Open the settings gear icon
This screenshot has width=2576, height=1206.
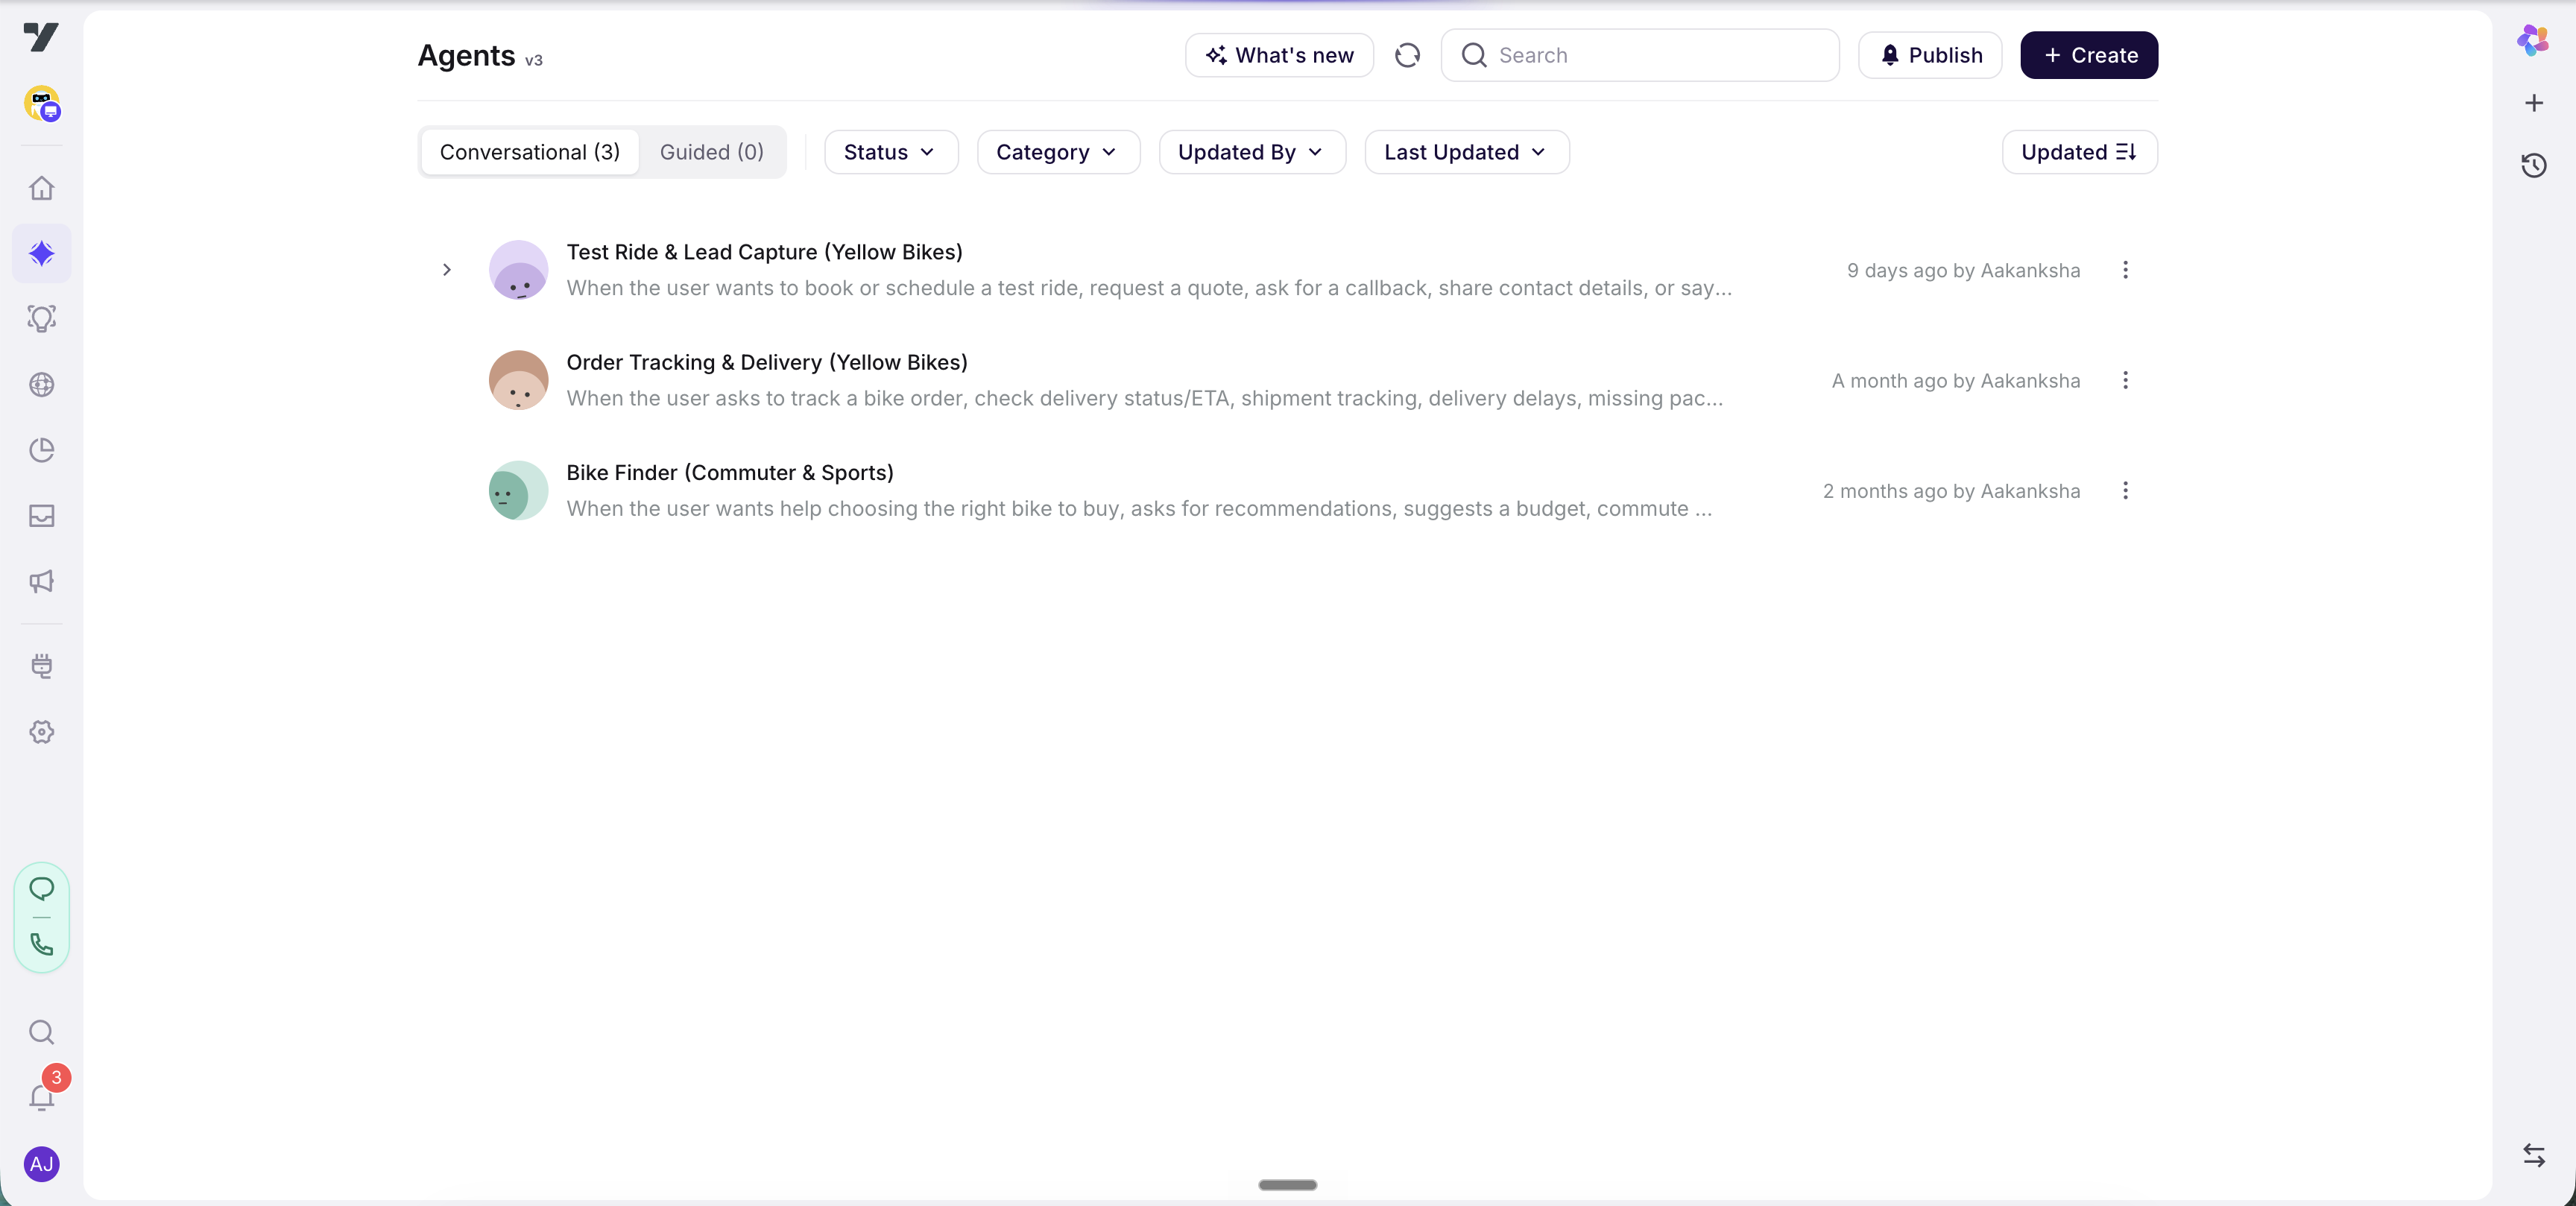click(x=41, y=732)
